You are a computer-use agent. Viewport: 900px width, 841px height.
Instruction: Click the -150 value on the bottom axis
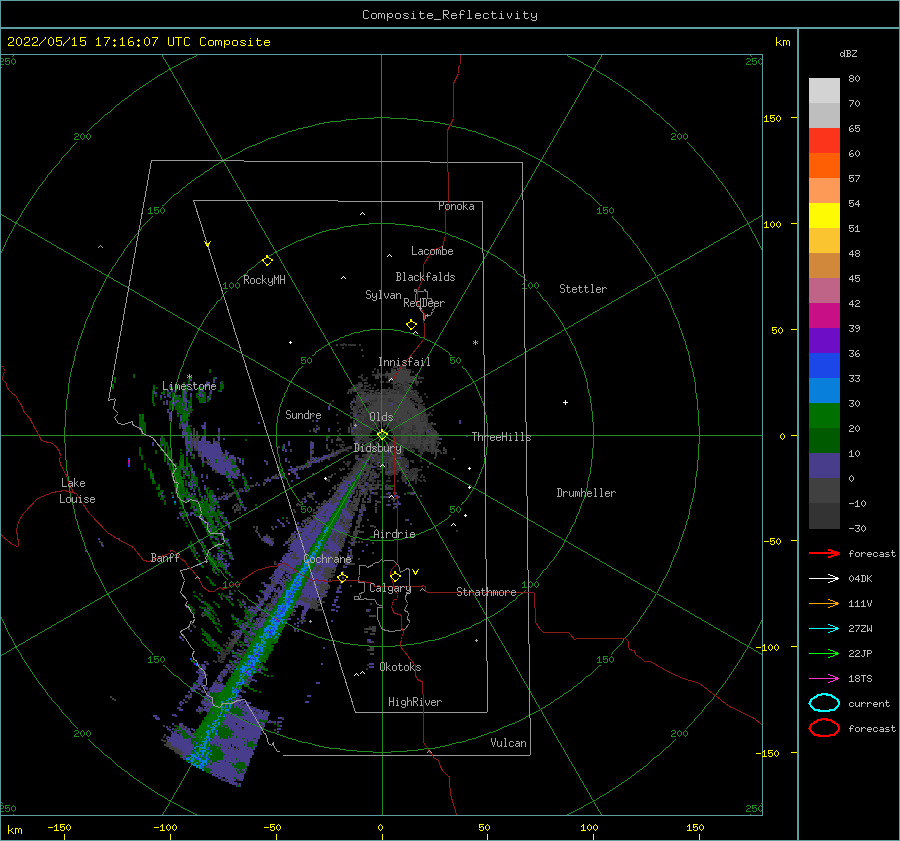tap(59, 827)
